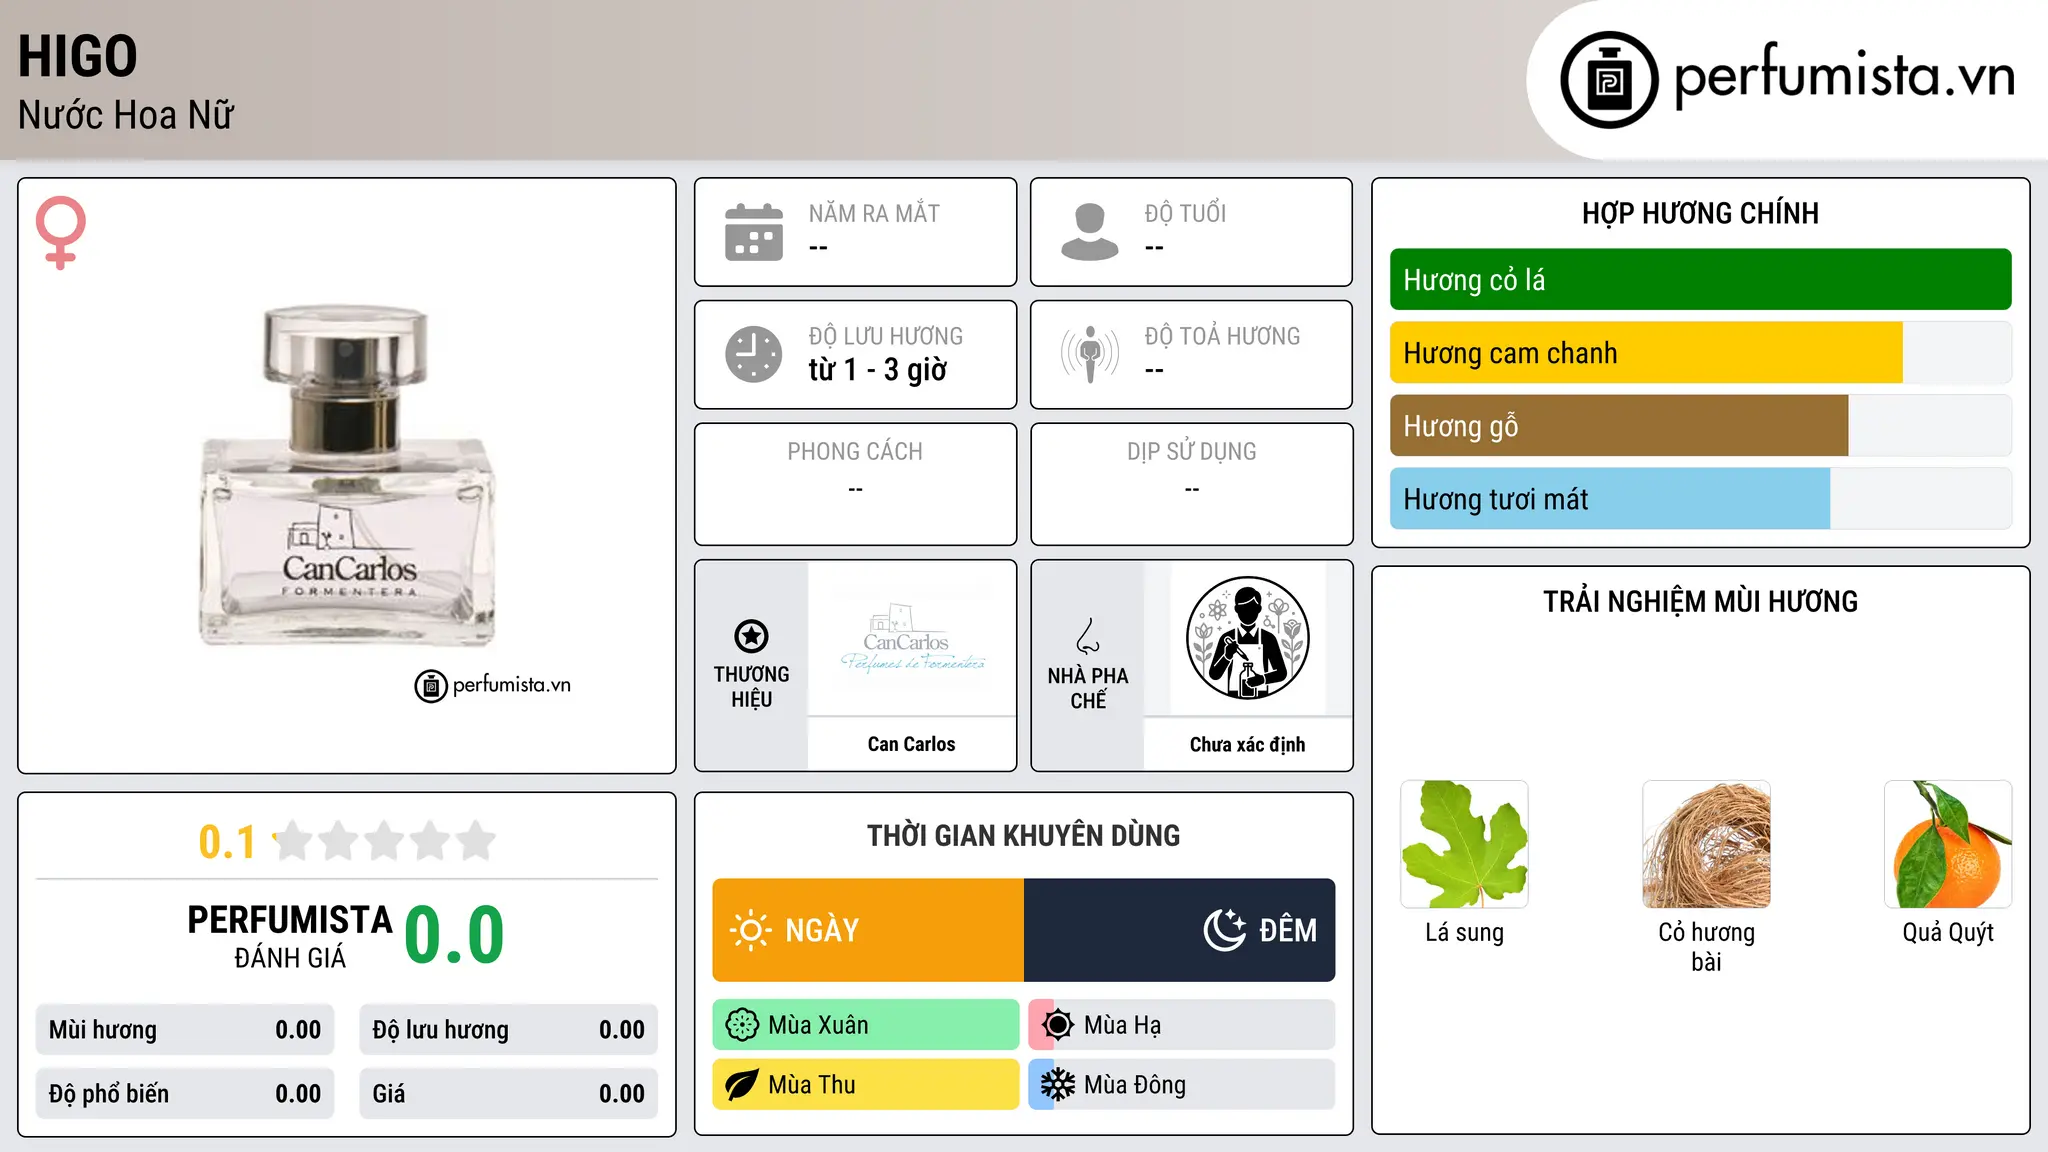Open the Can Carlos brand name link

pyautogui.click(x=911, y=744)
